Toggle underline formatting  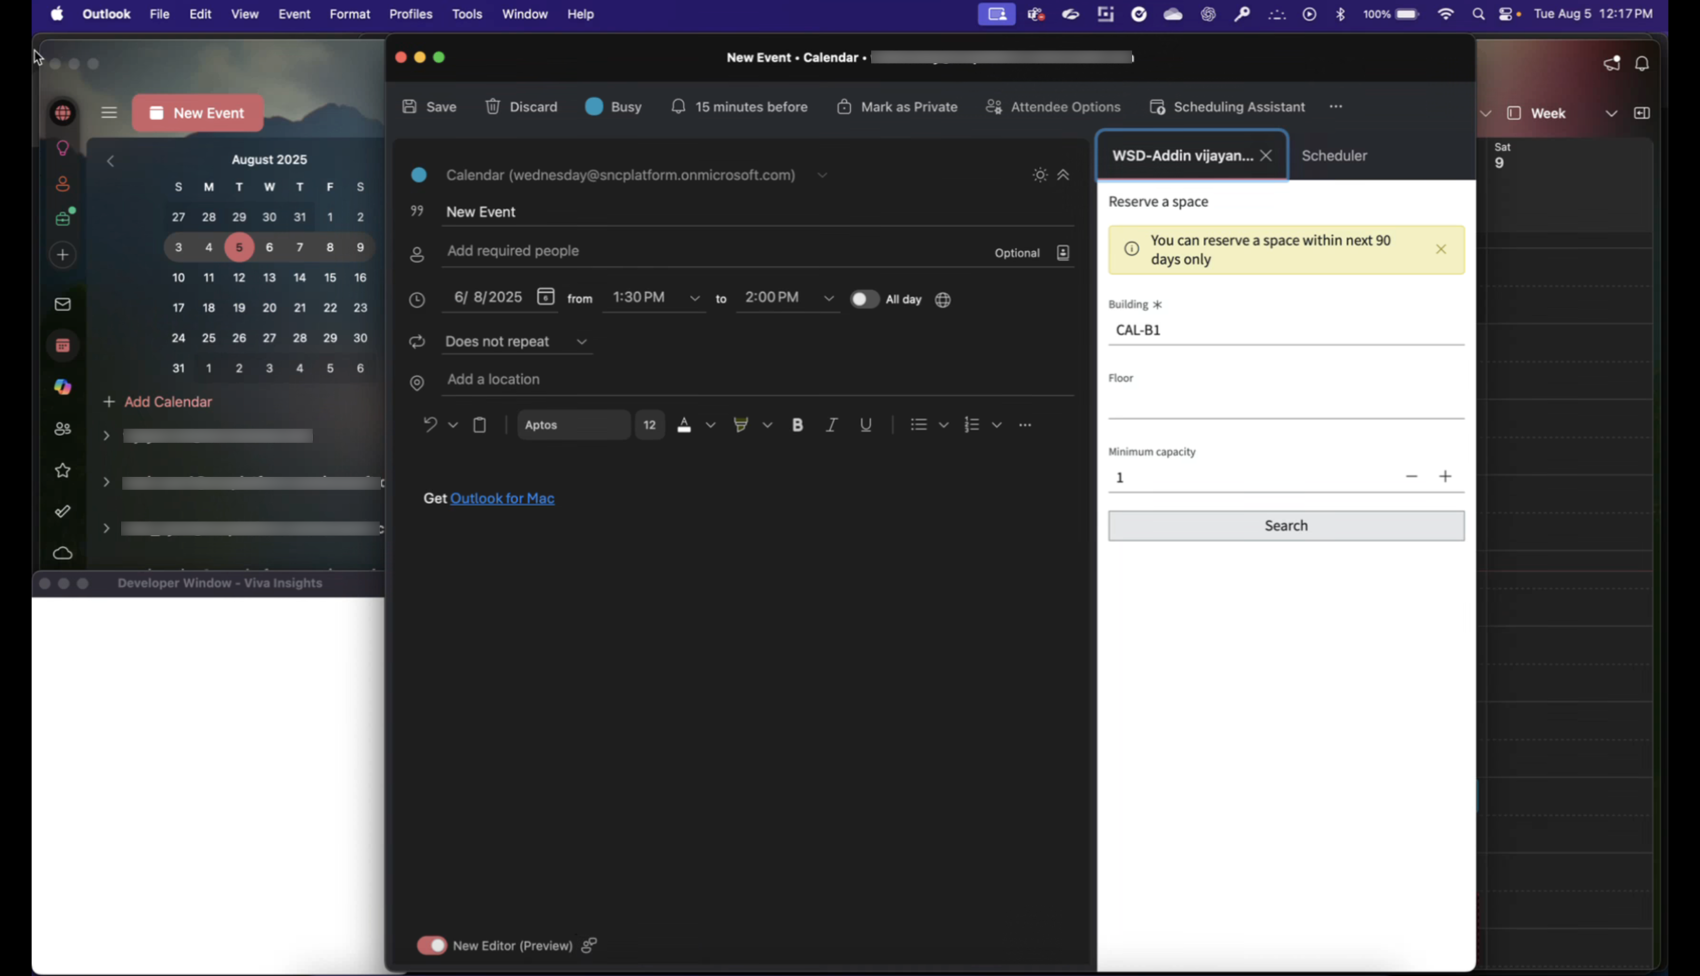coord(866,425)
